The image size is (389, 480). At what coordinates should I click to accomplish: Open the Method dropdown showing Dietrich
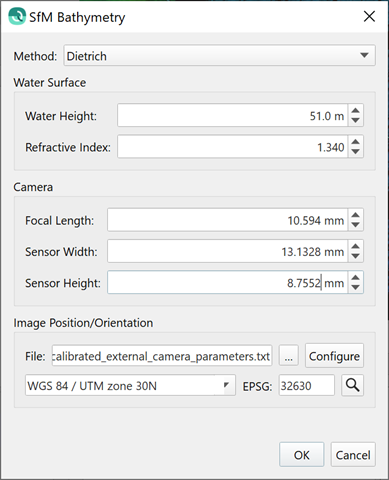(219, 55)
